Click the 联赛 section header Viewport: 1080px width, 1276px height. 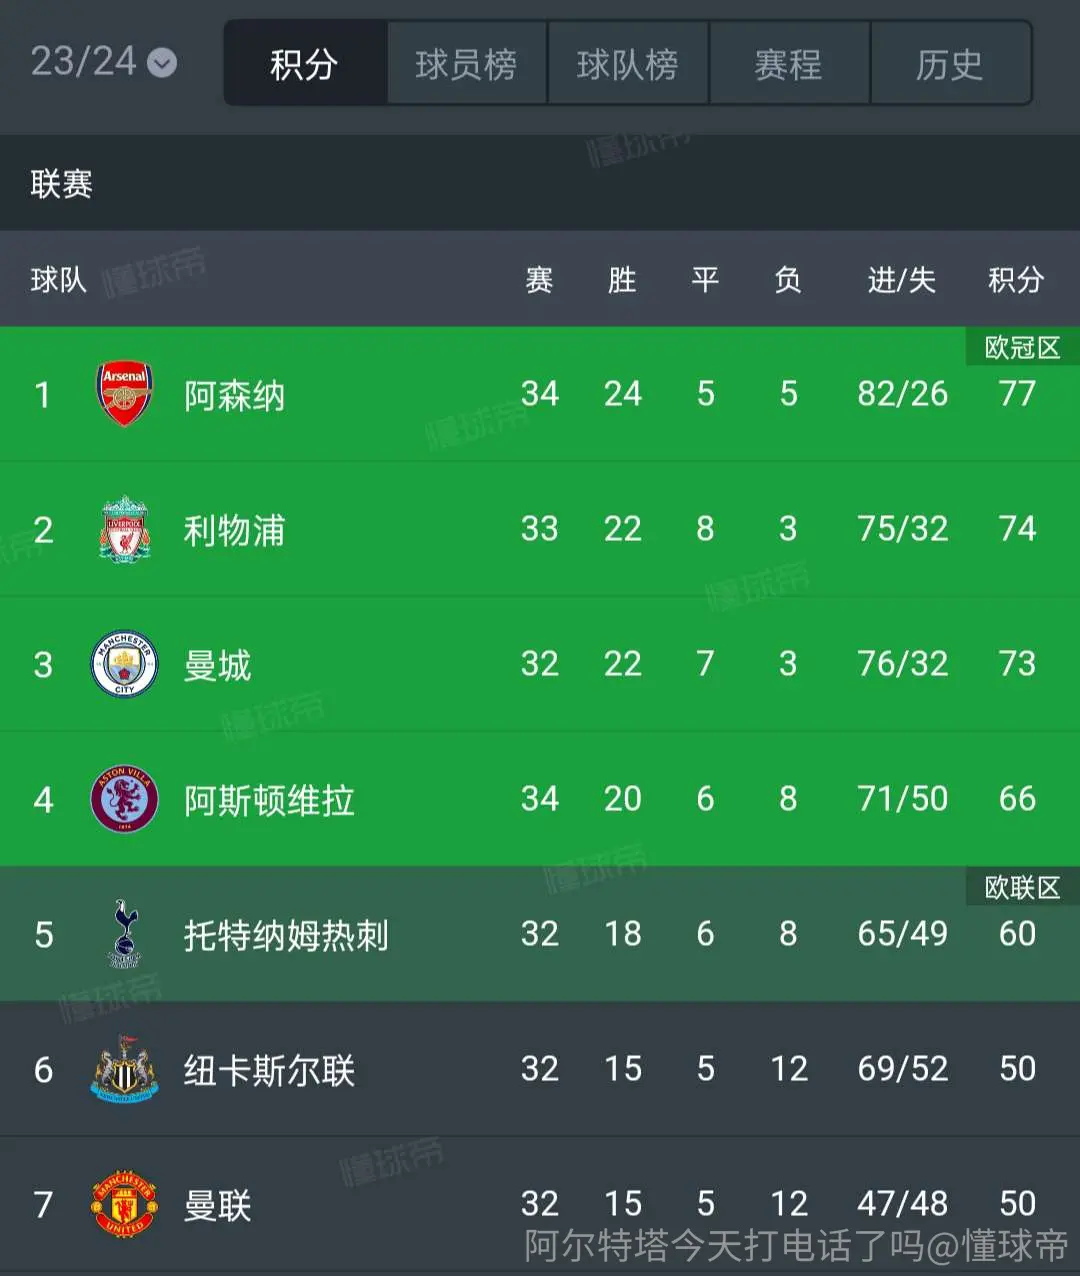point(540,183)
